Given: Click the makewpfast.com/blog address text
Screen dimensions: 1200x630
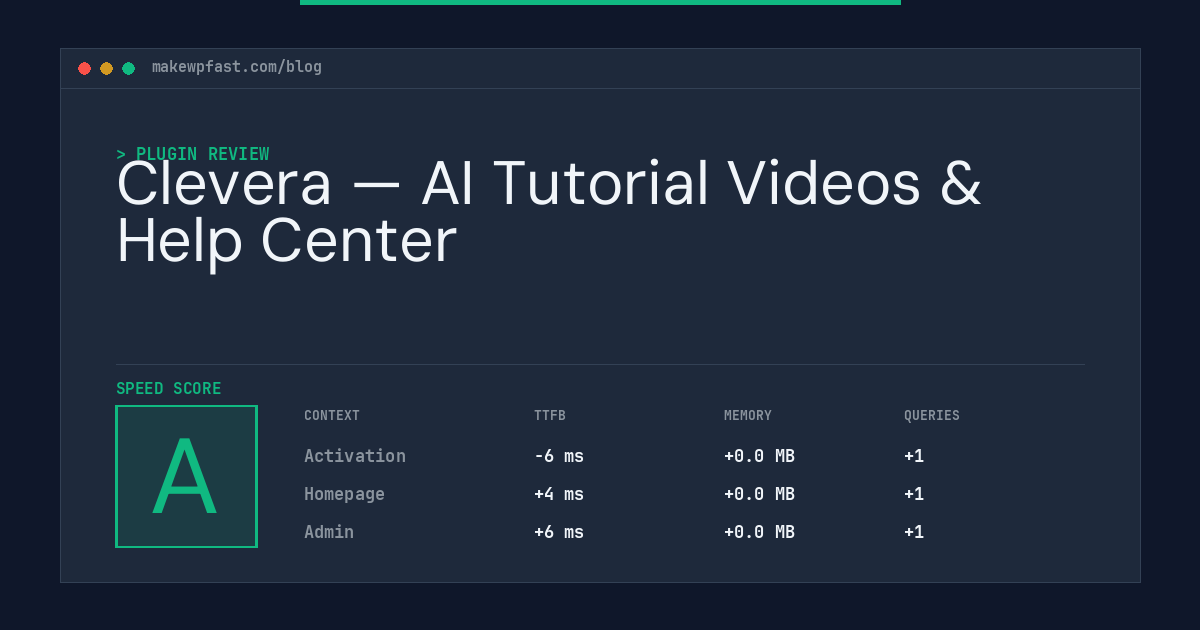Looking at the screenshot, I should click(237, 67).
